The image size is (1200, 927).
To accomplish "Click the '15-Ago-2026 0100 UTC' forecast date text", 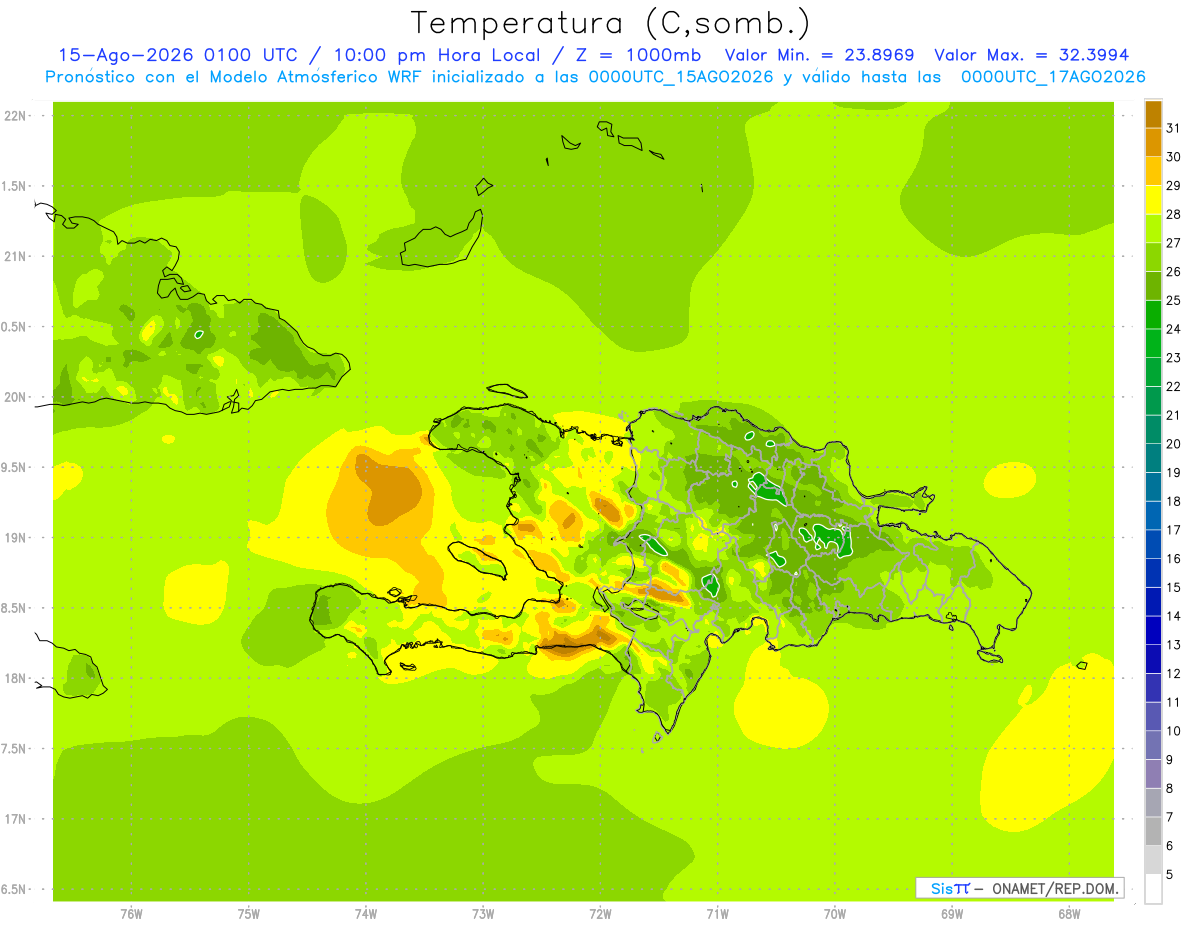I will (179, 55).
